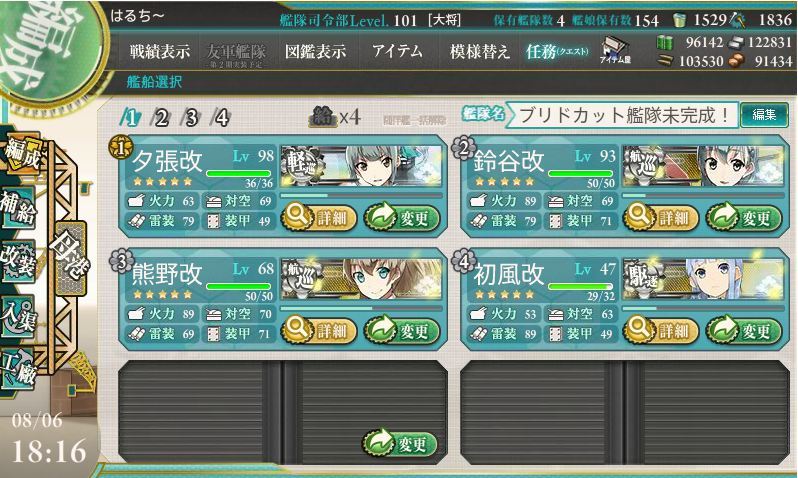The image size is (798, 478).
Task: Click the 編成 organize side menu icon
Action: [x=20, y=154]
